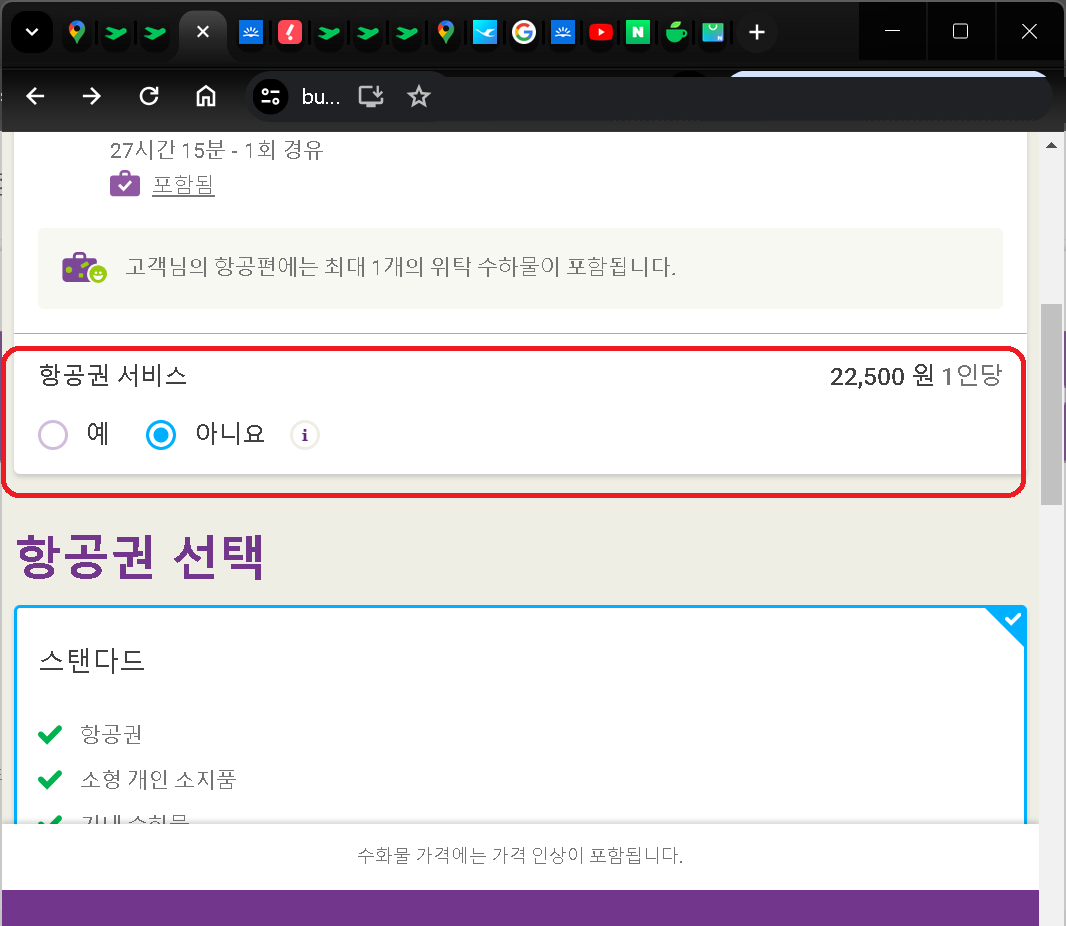
Task: Switch to the red exclamation mark tab
Action: (290, 32)
